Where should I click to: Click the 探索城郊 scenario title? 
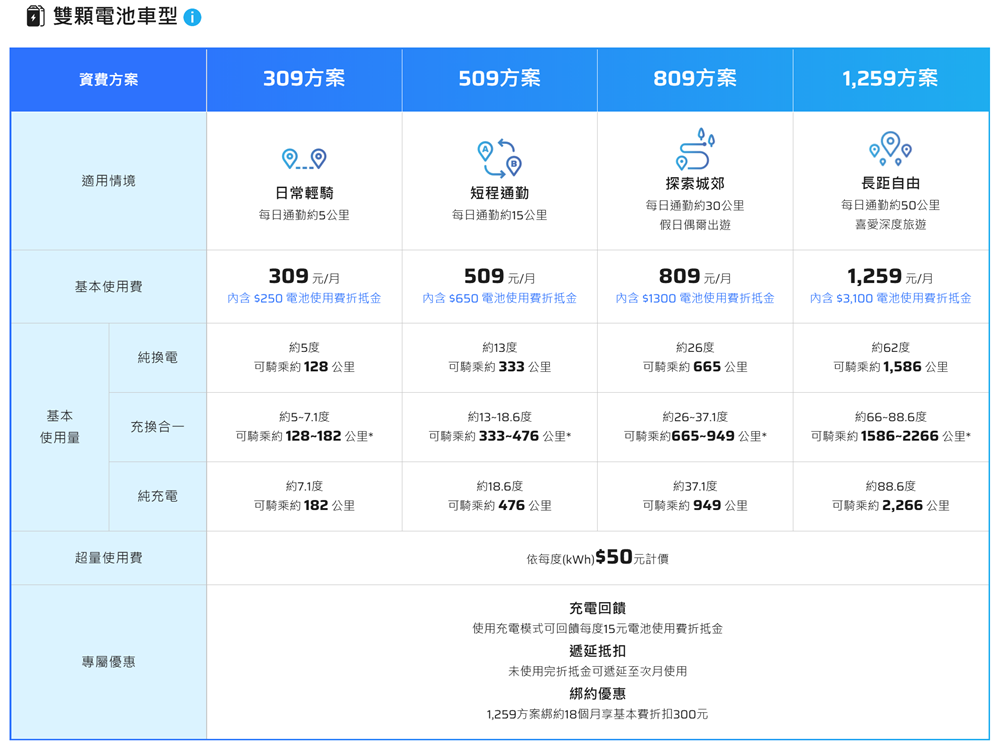click(695, 184)
